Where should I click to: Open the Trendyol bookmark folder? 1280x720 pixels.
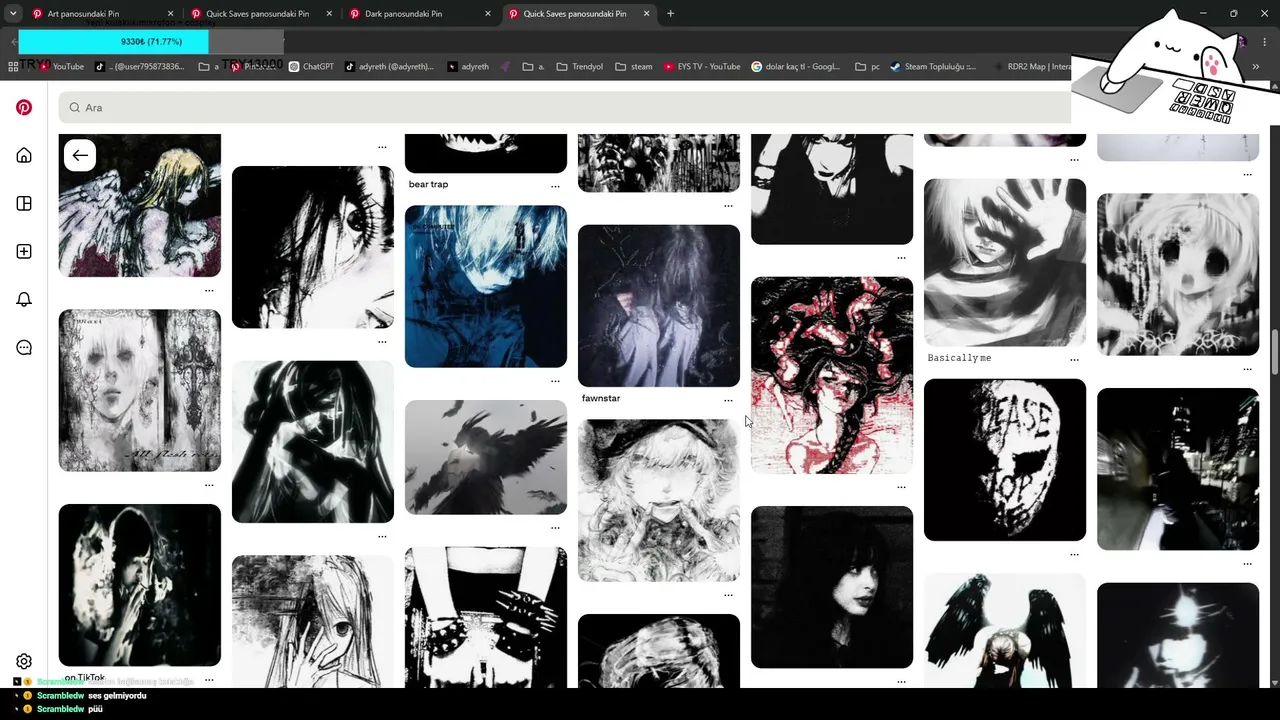(x=580, y=67)
